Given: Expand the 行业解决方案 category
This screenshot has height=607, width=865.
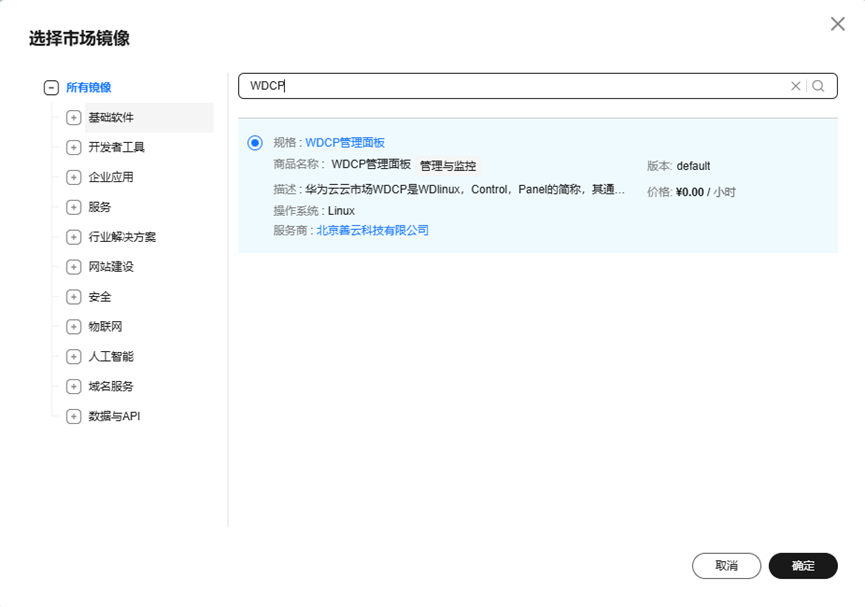Looking at the screenshot, I should click(x=73, y=237).
